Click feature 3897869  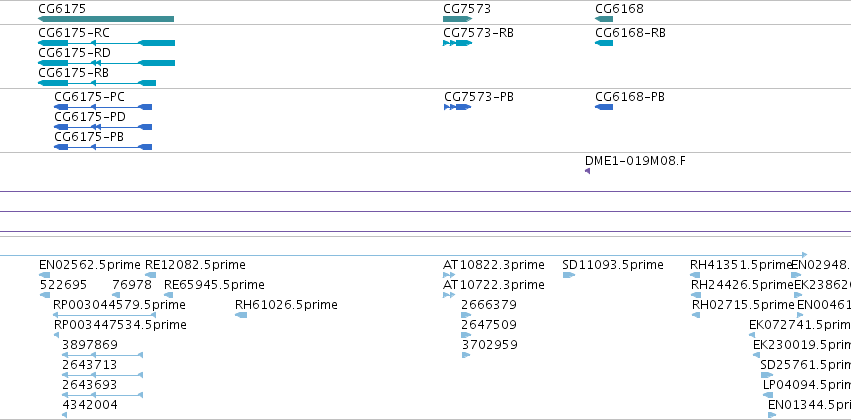pos(90,345)
